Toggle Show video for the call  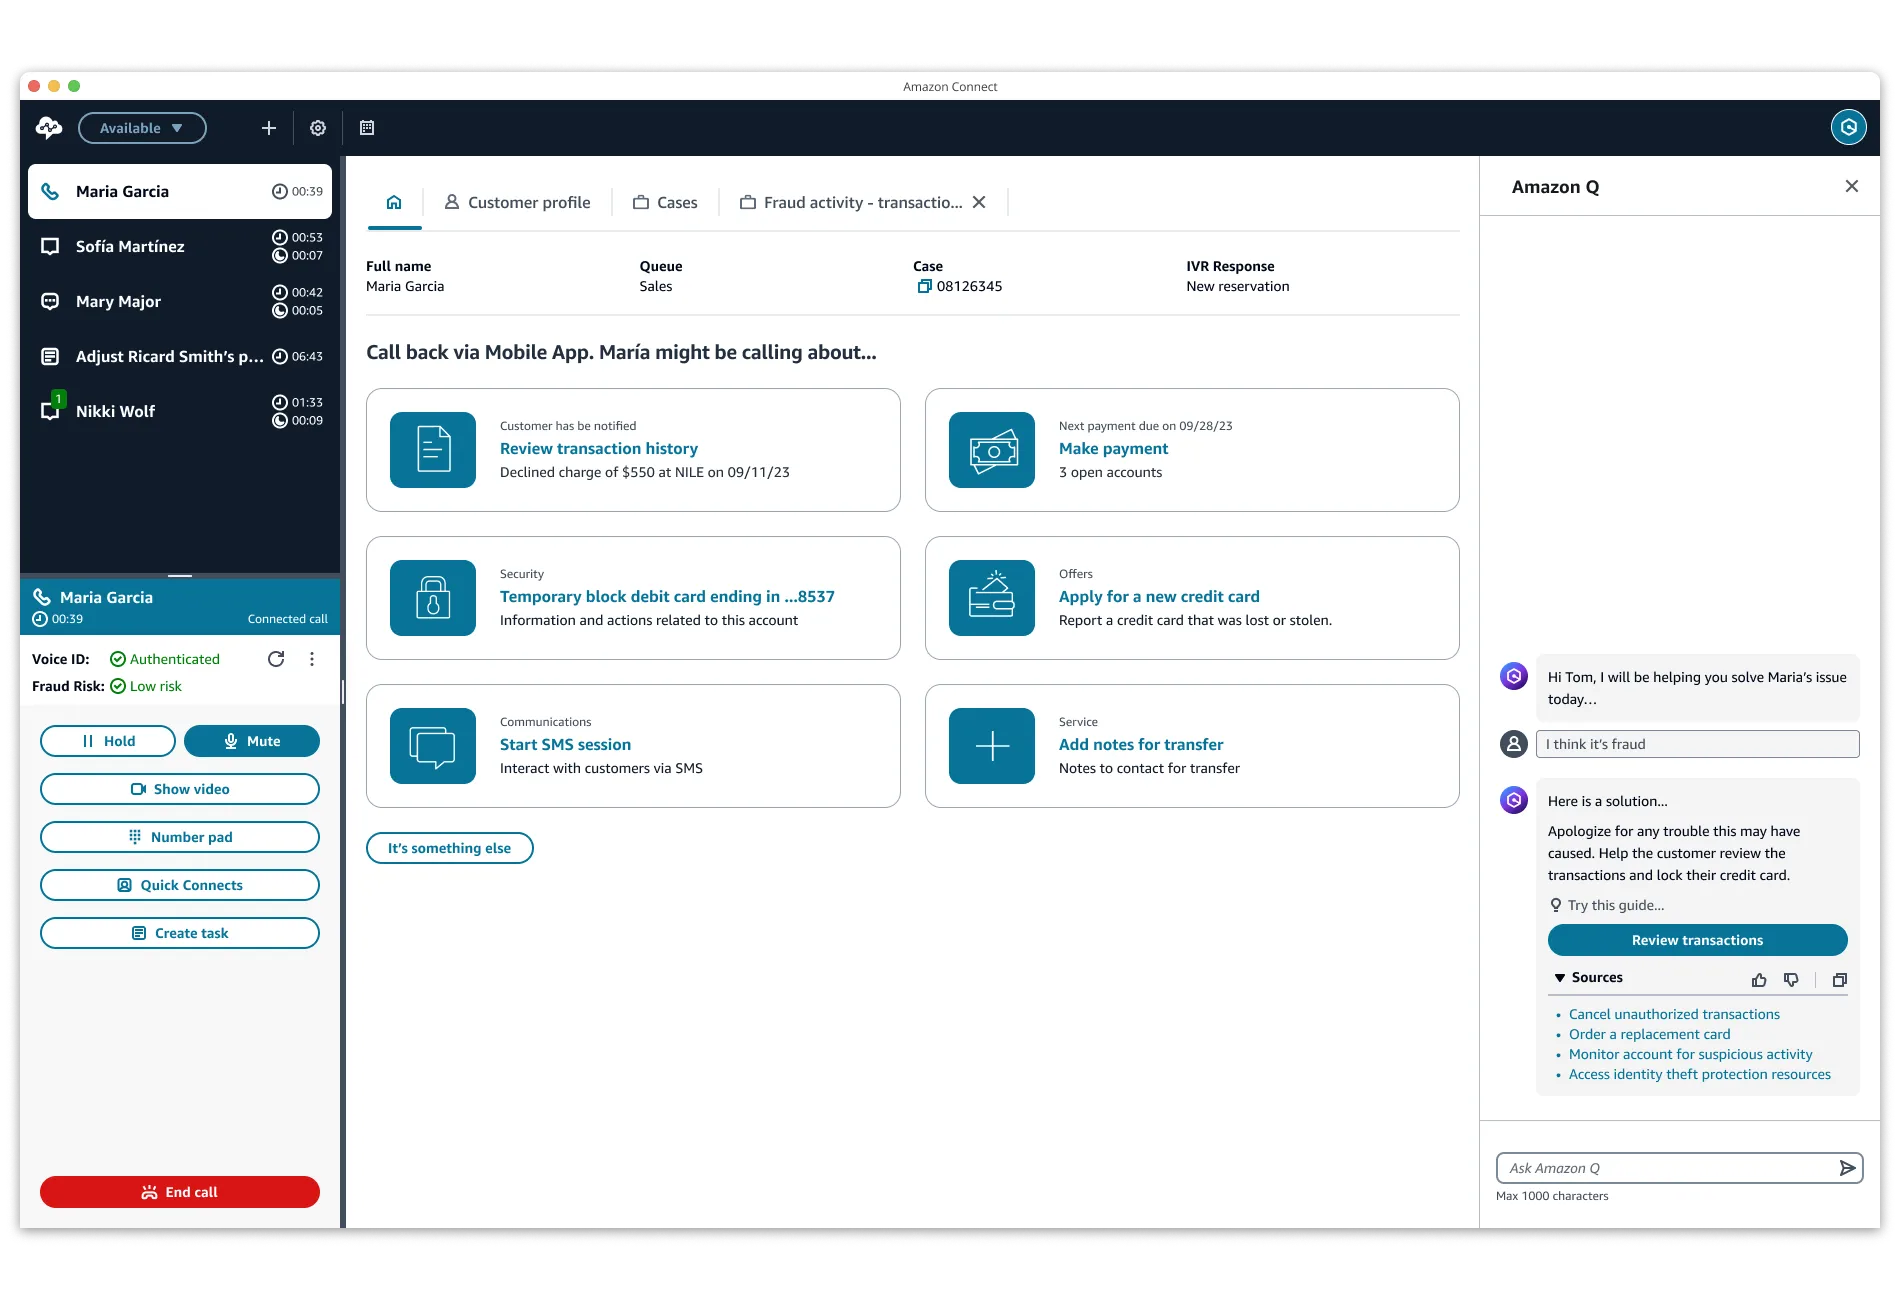(x=180, y=789)
